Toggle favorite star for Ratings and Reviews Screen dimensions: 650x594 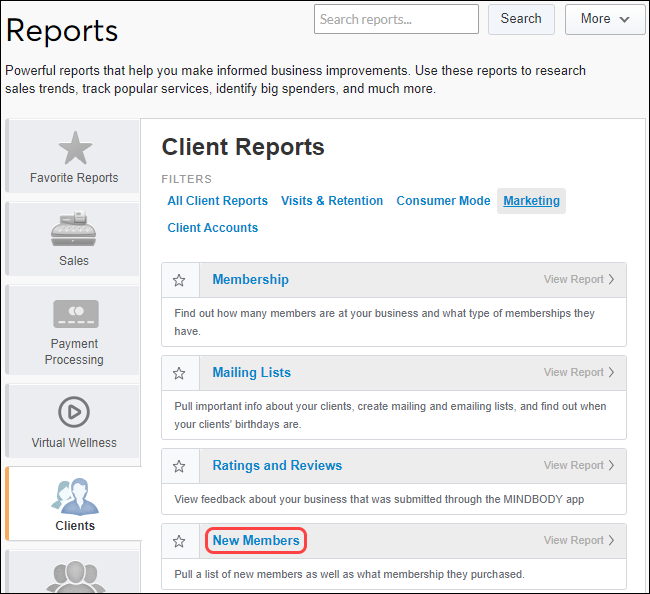point(179,466)
